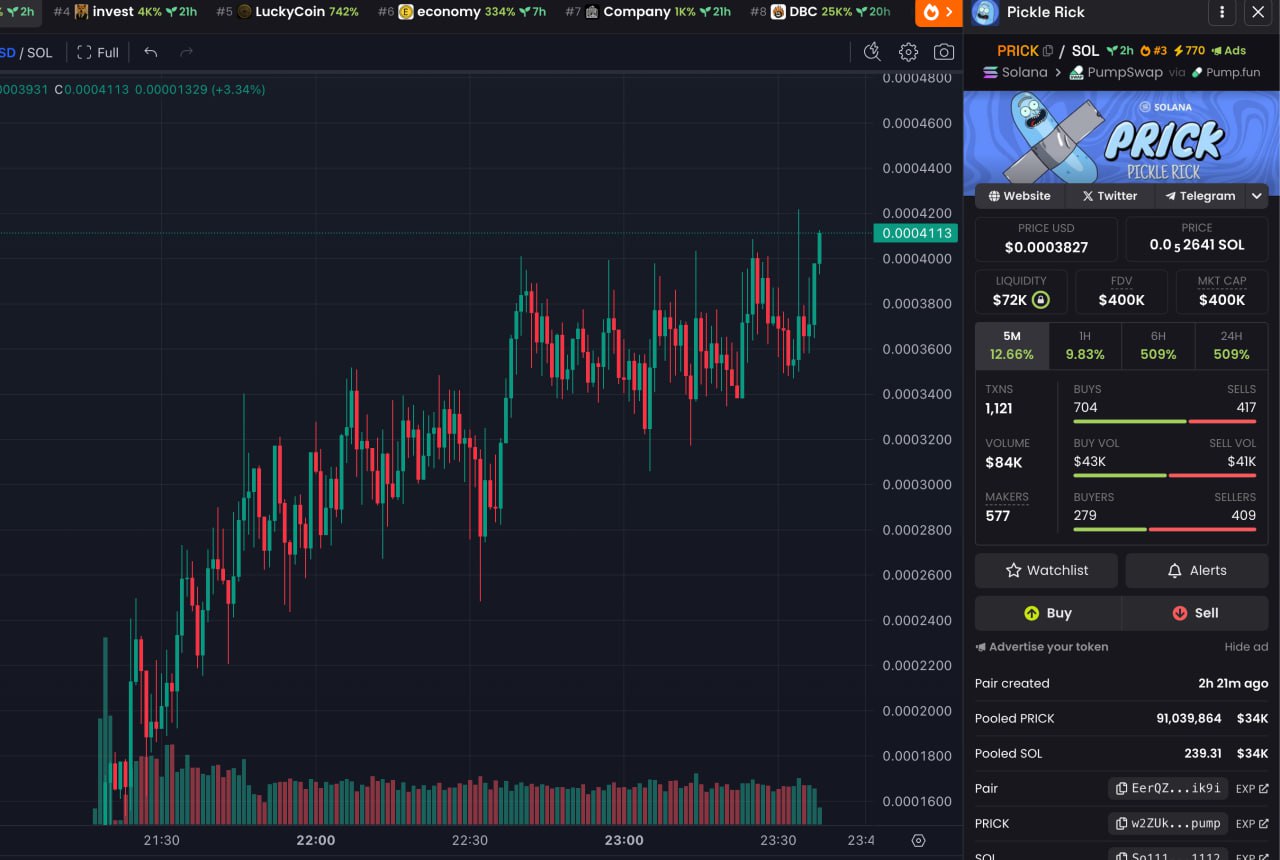Click the Pooled SOL amount 239.31
The height and width of the screenshot is (860, 1280).
pos(1203,753)
